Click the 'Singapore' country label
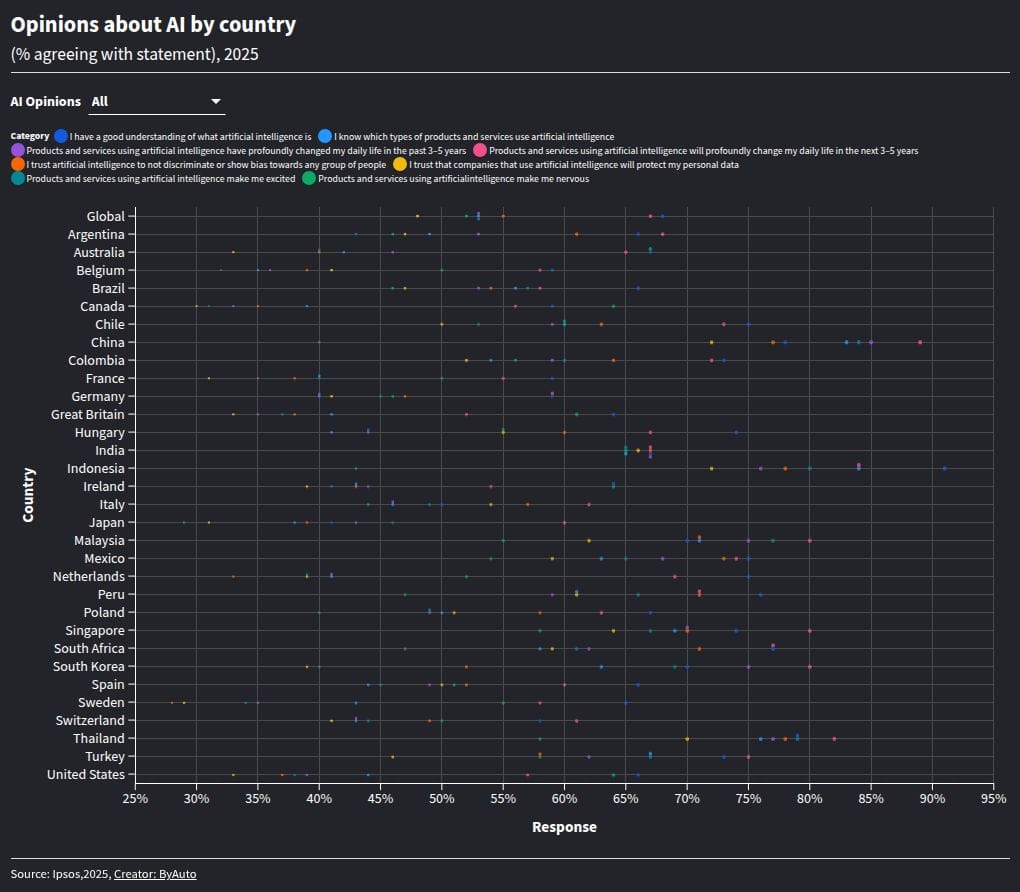Viewport: 1020px width, 892px height. click(95, 630)
